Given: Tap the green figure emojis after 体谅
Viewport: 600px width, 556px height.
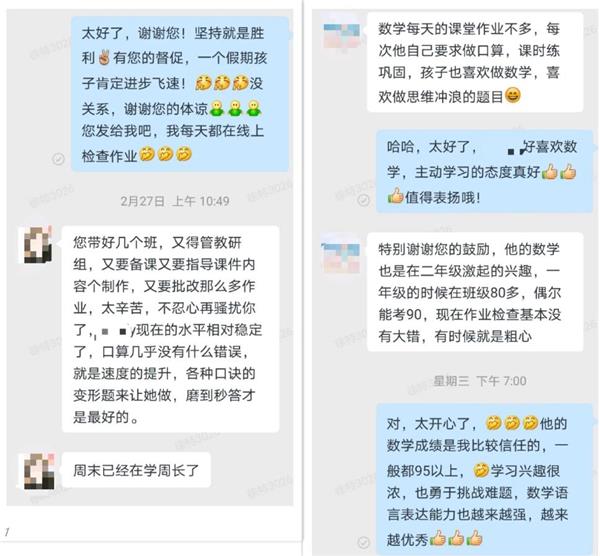Looking at the screenshot, I should [235, 108].
